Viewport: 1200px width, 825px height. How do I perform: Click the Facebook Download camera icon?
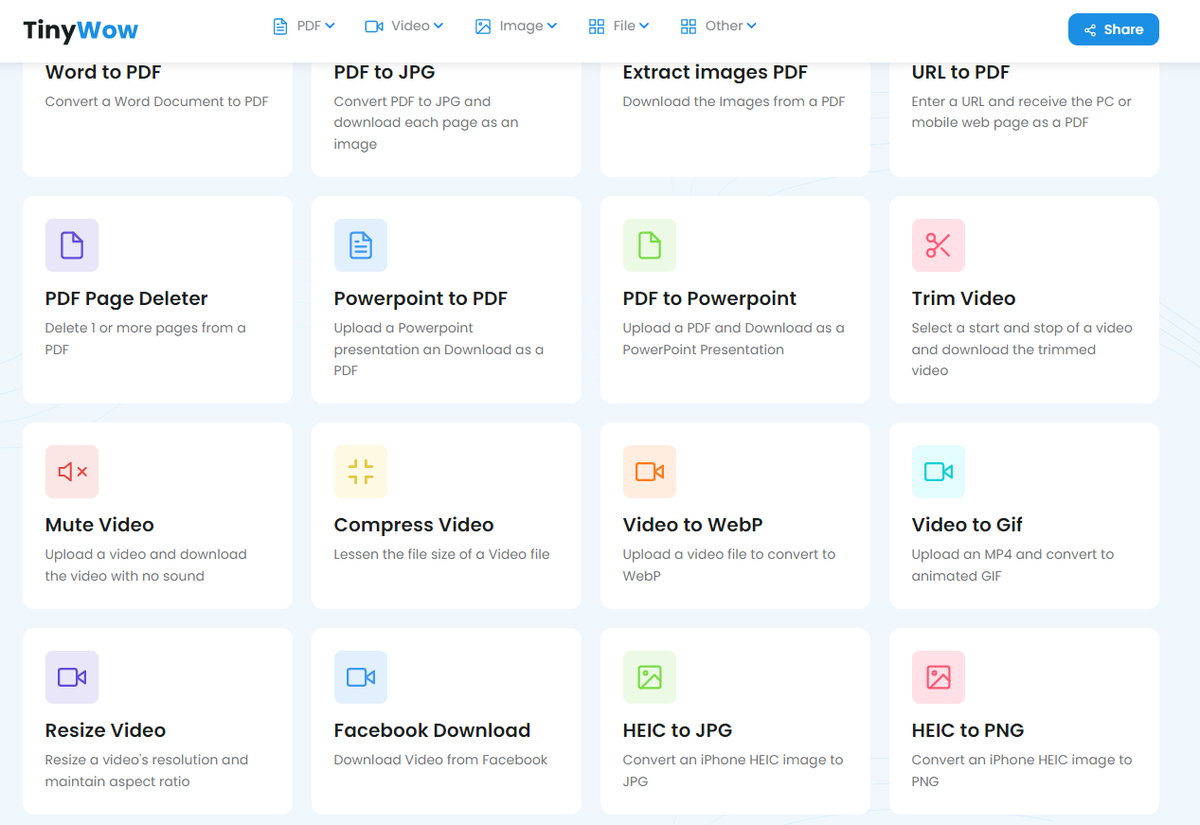pos(361,677)
